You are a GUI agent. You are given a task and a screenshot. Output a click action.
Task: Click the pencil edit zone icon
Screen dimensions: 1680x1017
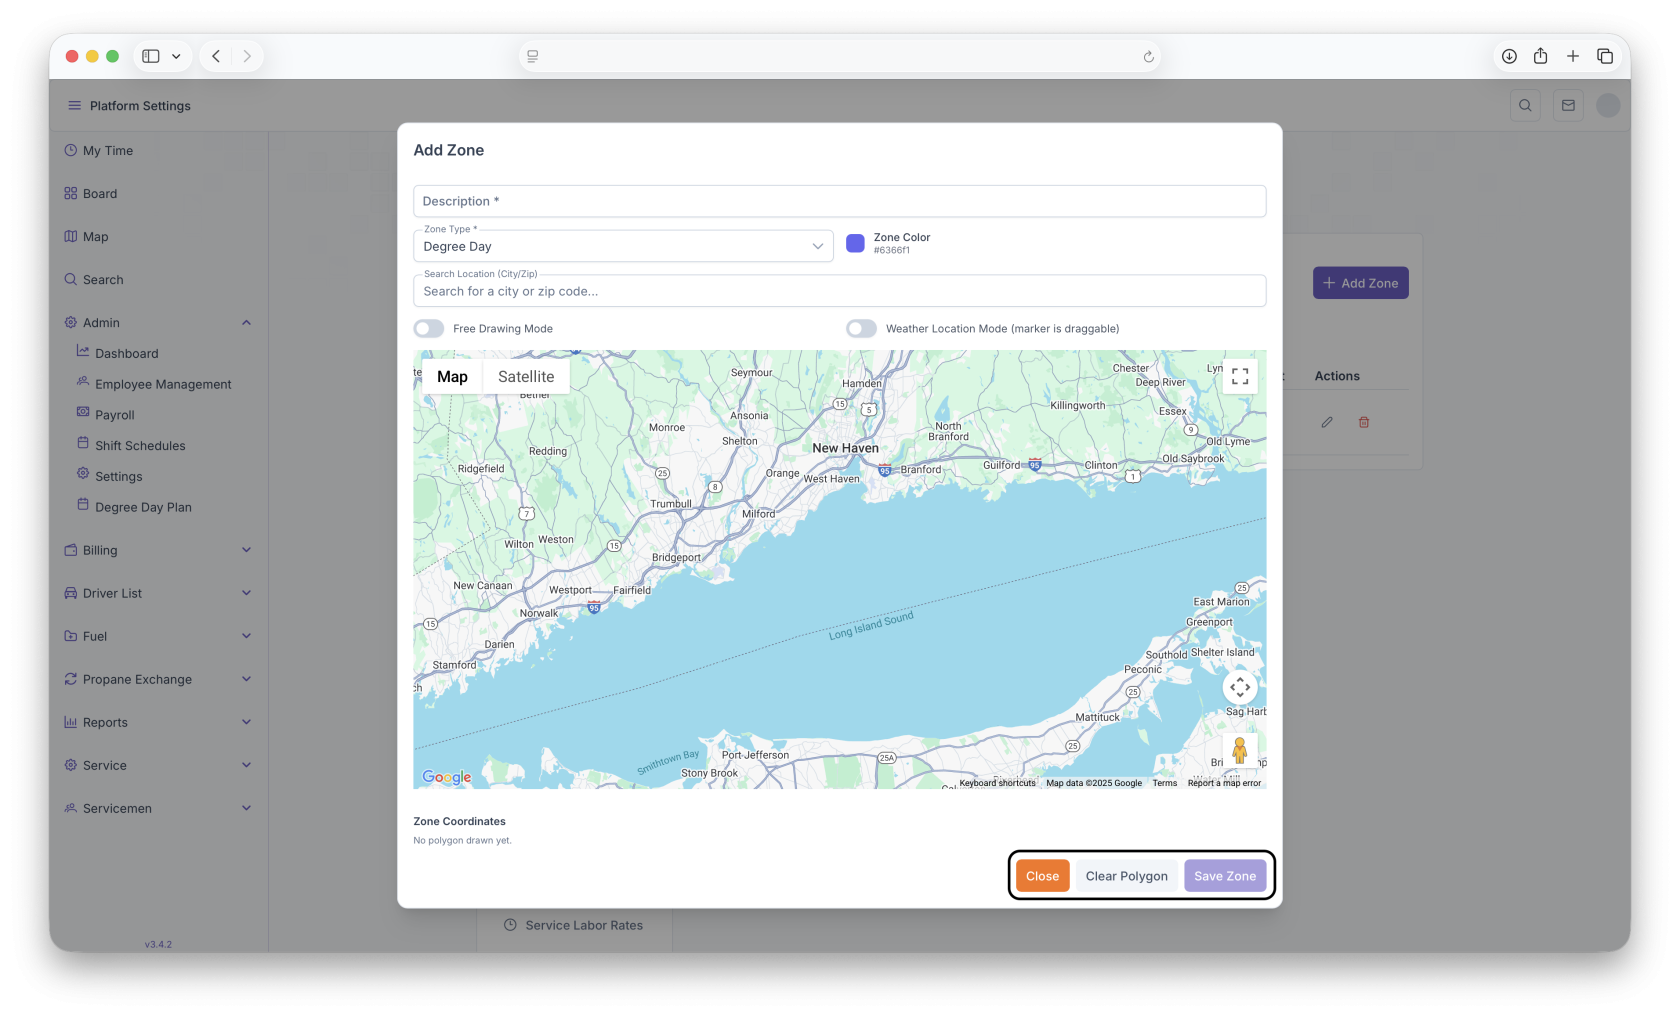pos(1326,422)
